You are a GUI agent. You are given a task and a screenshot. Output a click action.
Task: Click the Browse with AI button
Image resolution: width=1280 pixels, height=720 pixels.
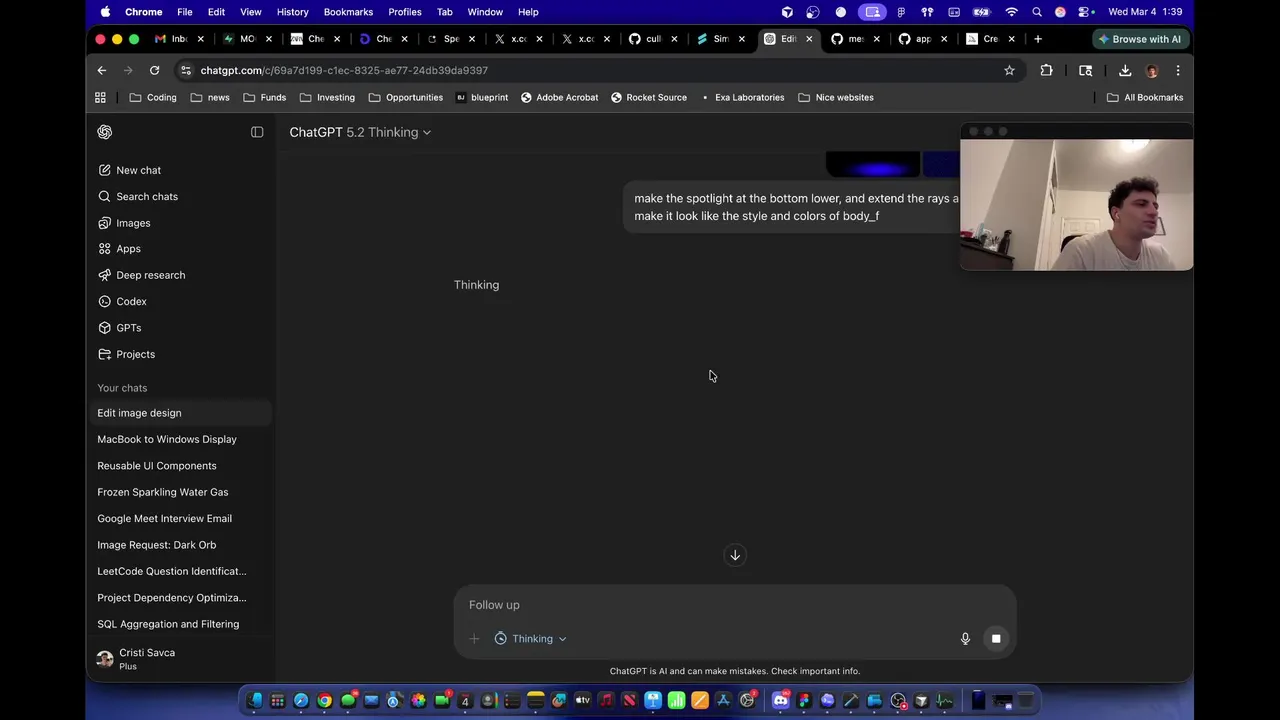pyautogui.click(x=1139, y=39)
